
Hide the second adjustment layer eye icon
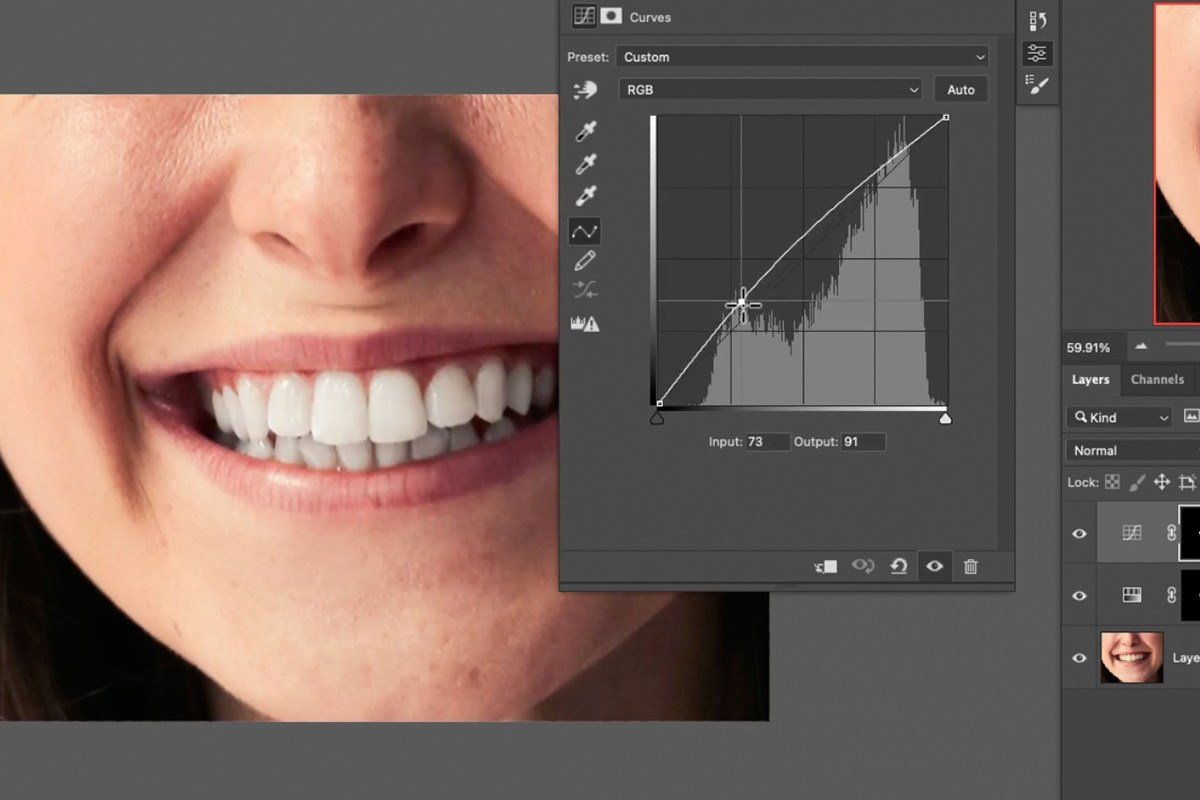click(1079, 595)
